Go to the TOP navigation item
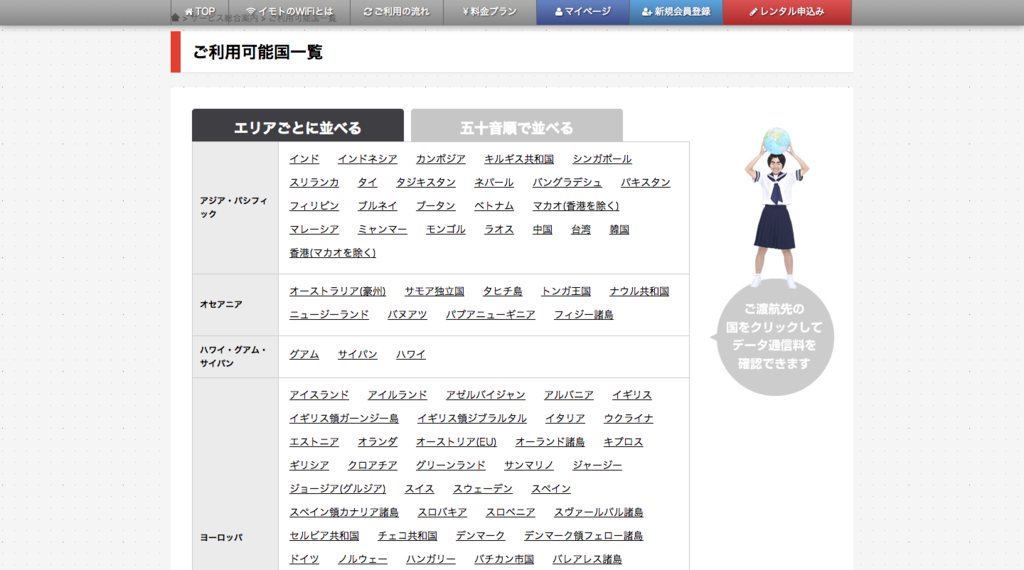Image resolution: width=1024 pixels, height=570 pixels. [x=200, y=12]
